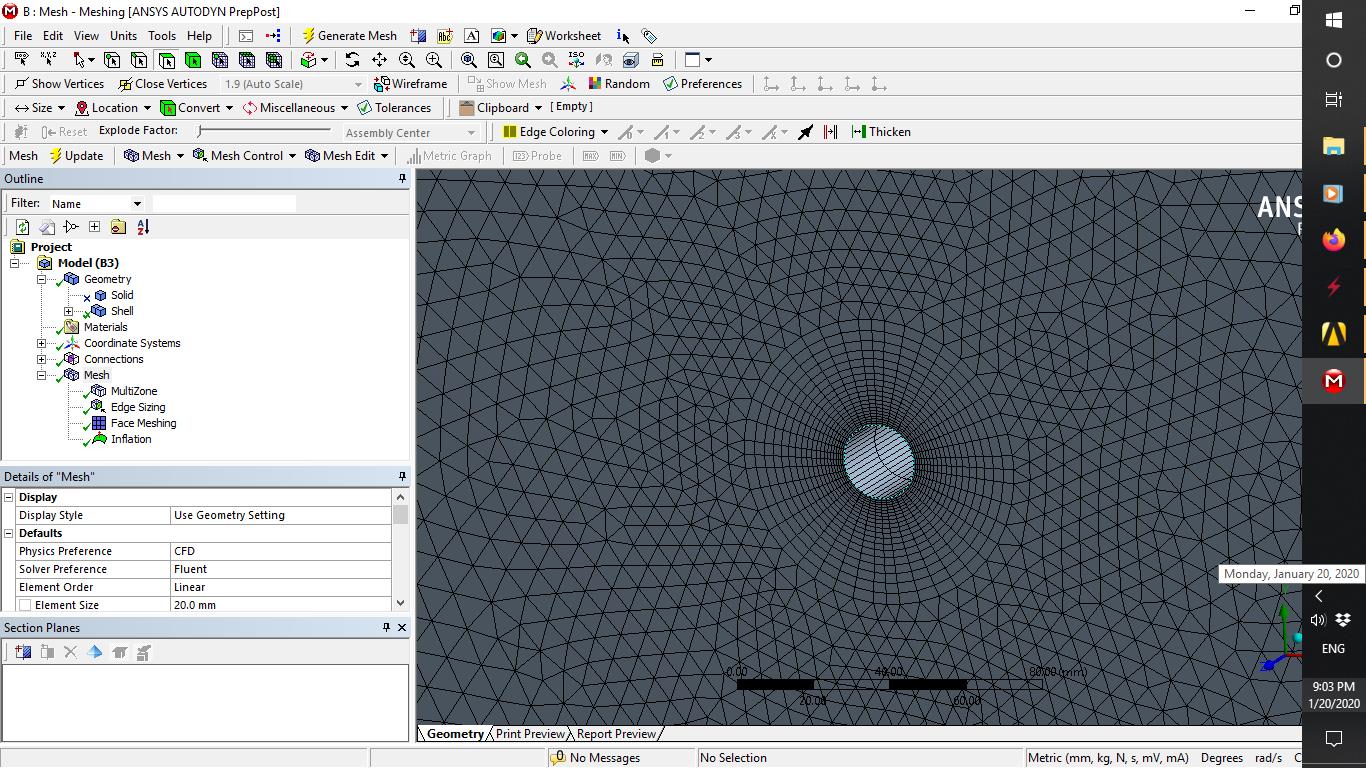1366x768 pixels.
Task: Open the Tools menu
Action: coord(161,36)
